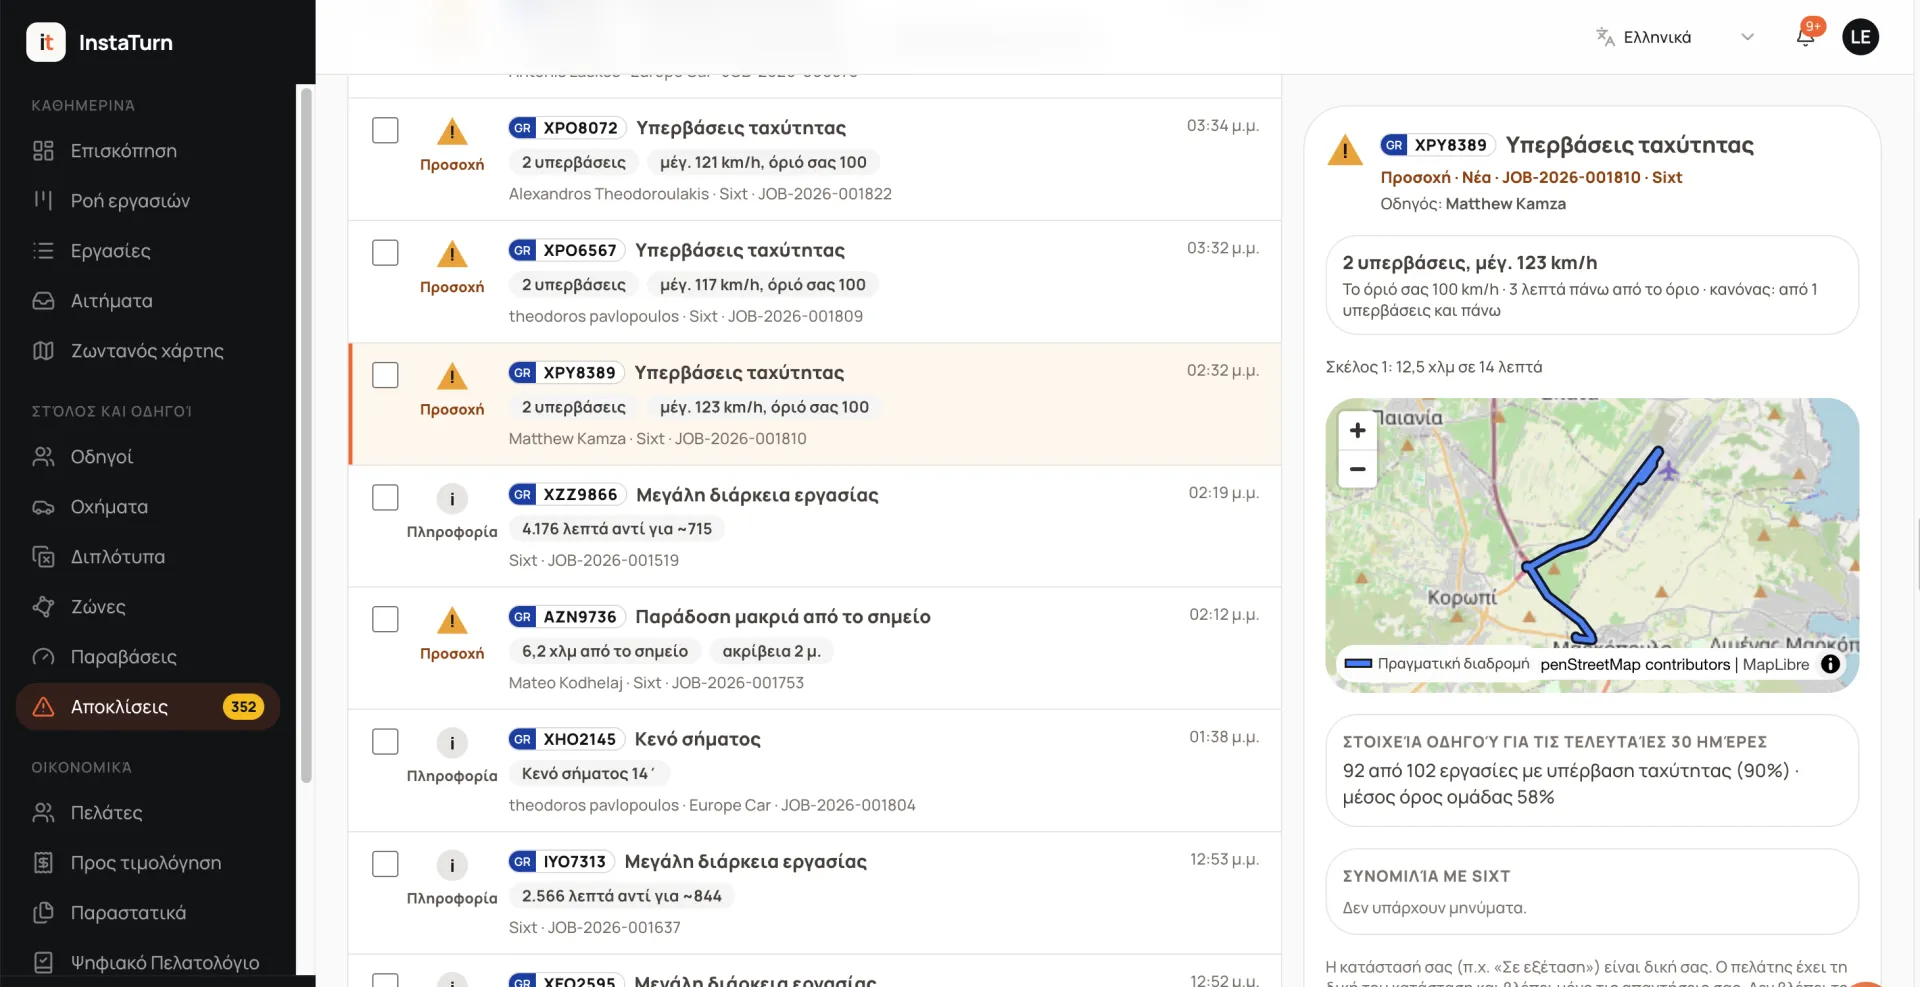Go to Εργασίες list
Image resolution: width=1920 pixels, height=987 pixels.
point(147,251)
